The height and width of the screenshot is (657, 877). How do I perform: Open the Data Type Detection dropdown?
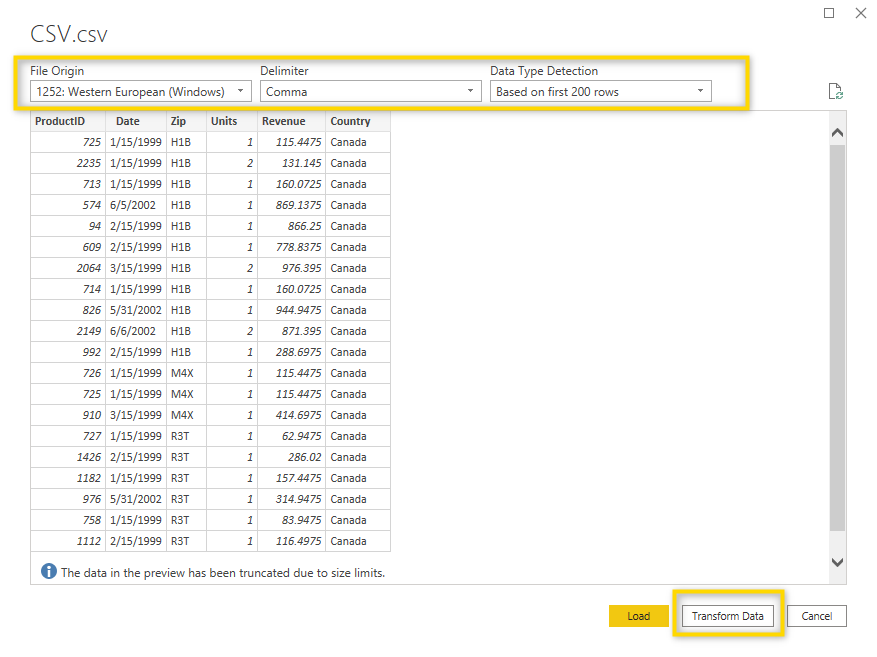pos(601,91)
